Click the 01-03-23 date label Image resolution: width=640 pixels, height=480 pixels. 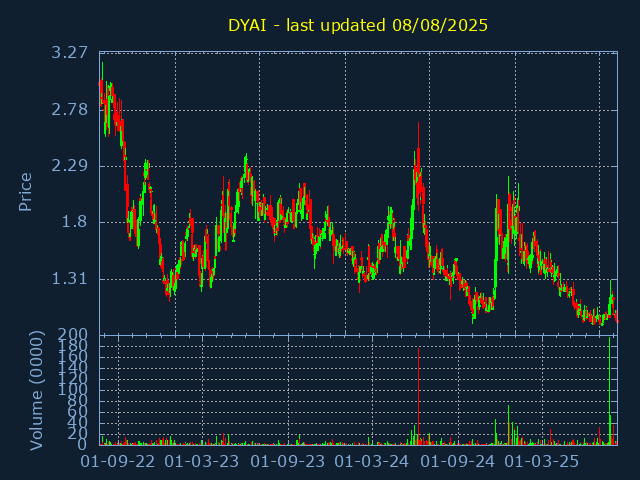[202, 462]
